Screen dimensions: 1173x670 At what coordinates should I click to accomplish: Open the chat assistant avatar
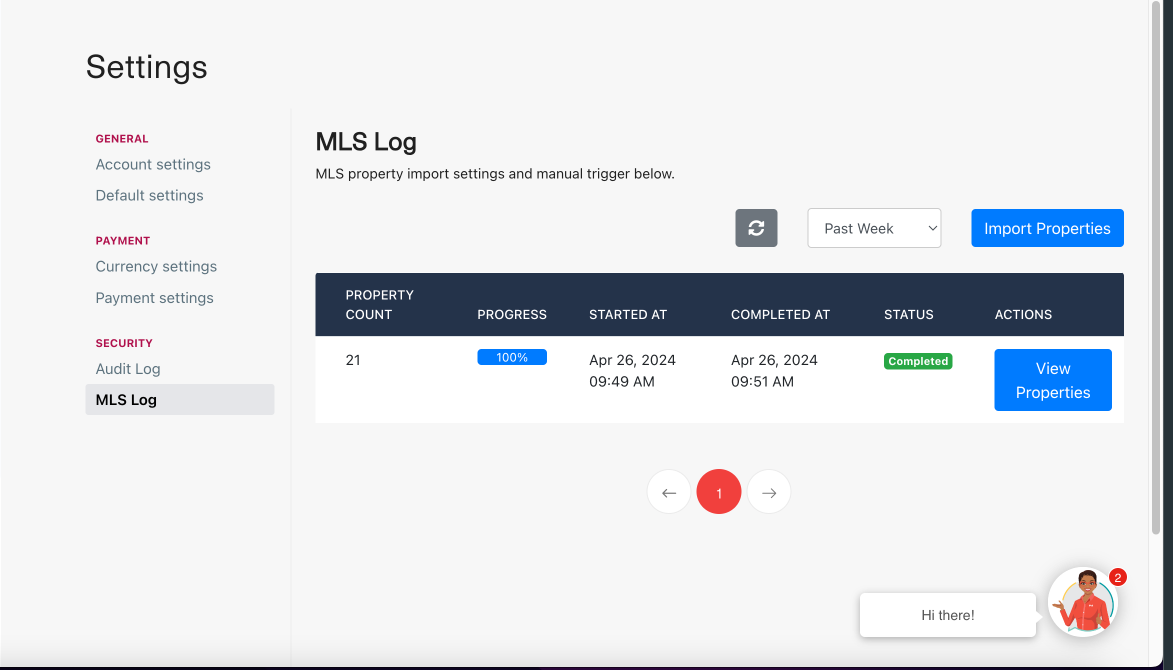point(1082,602)
